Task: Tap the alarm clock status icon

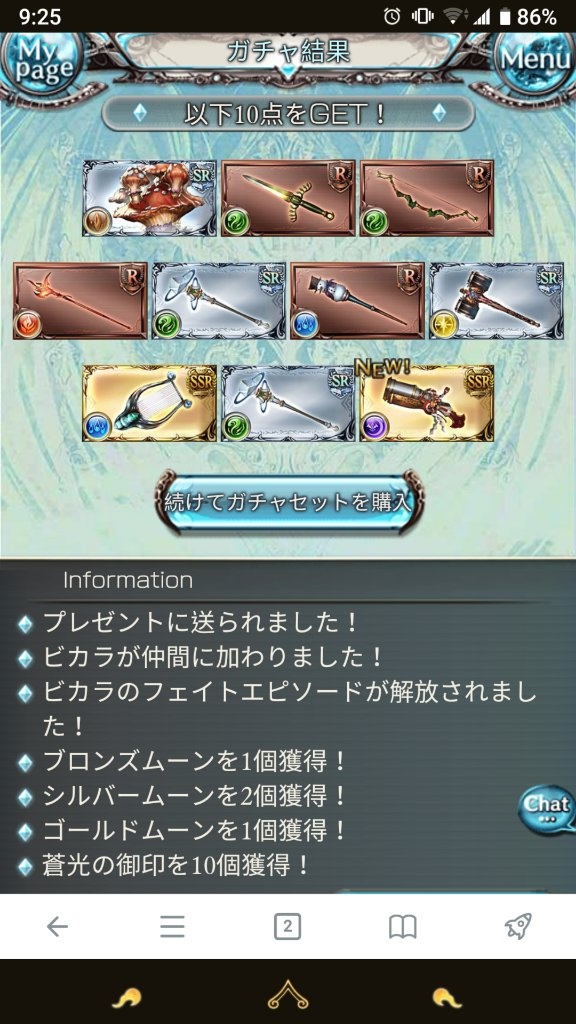Action: click(x=392, y=16)
